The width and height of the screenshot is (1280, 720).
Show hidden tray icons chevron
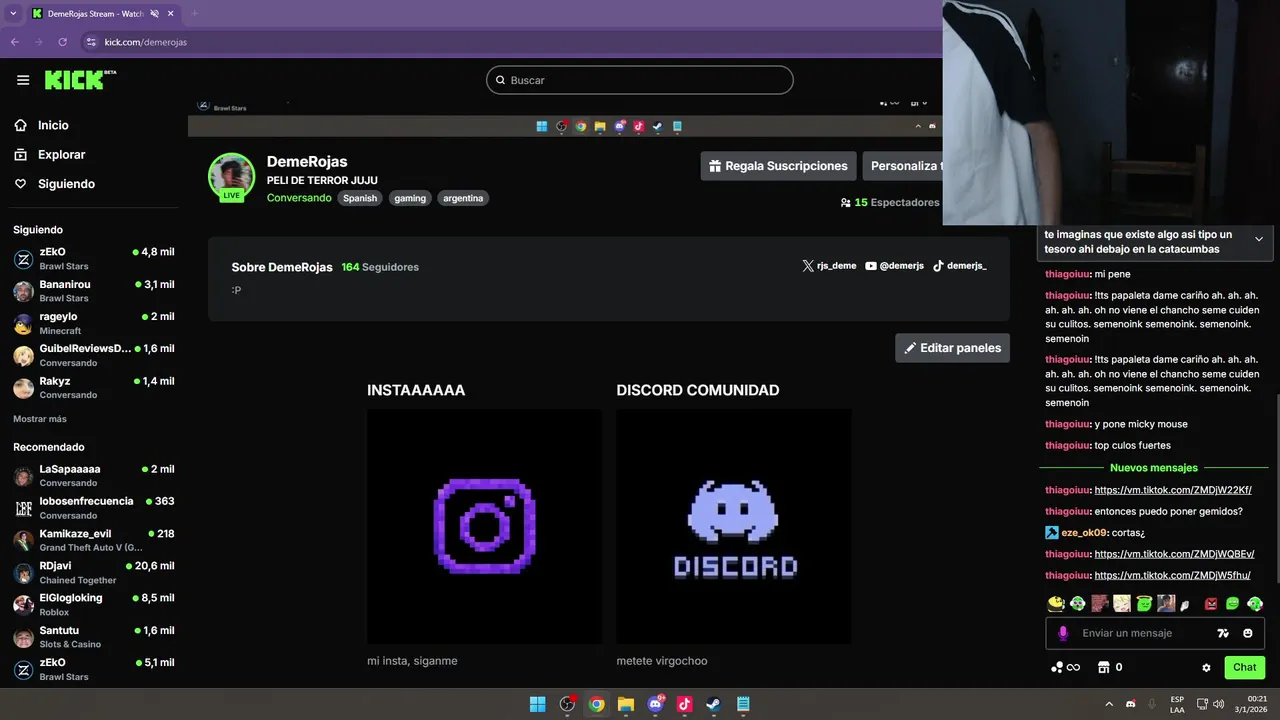(x=1108, y=704)
